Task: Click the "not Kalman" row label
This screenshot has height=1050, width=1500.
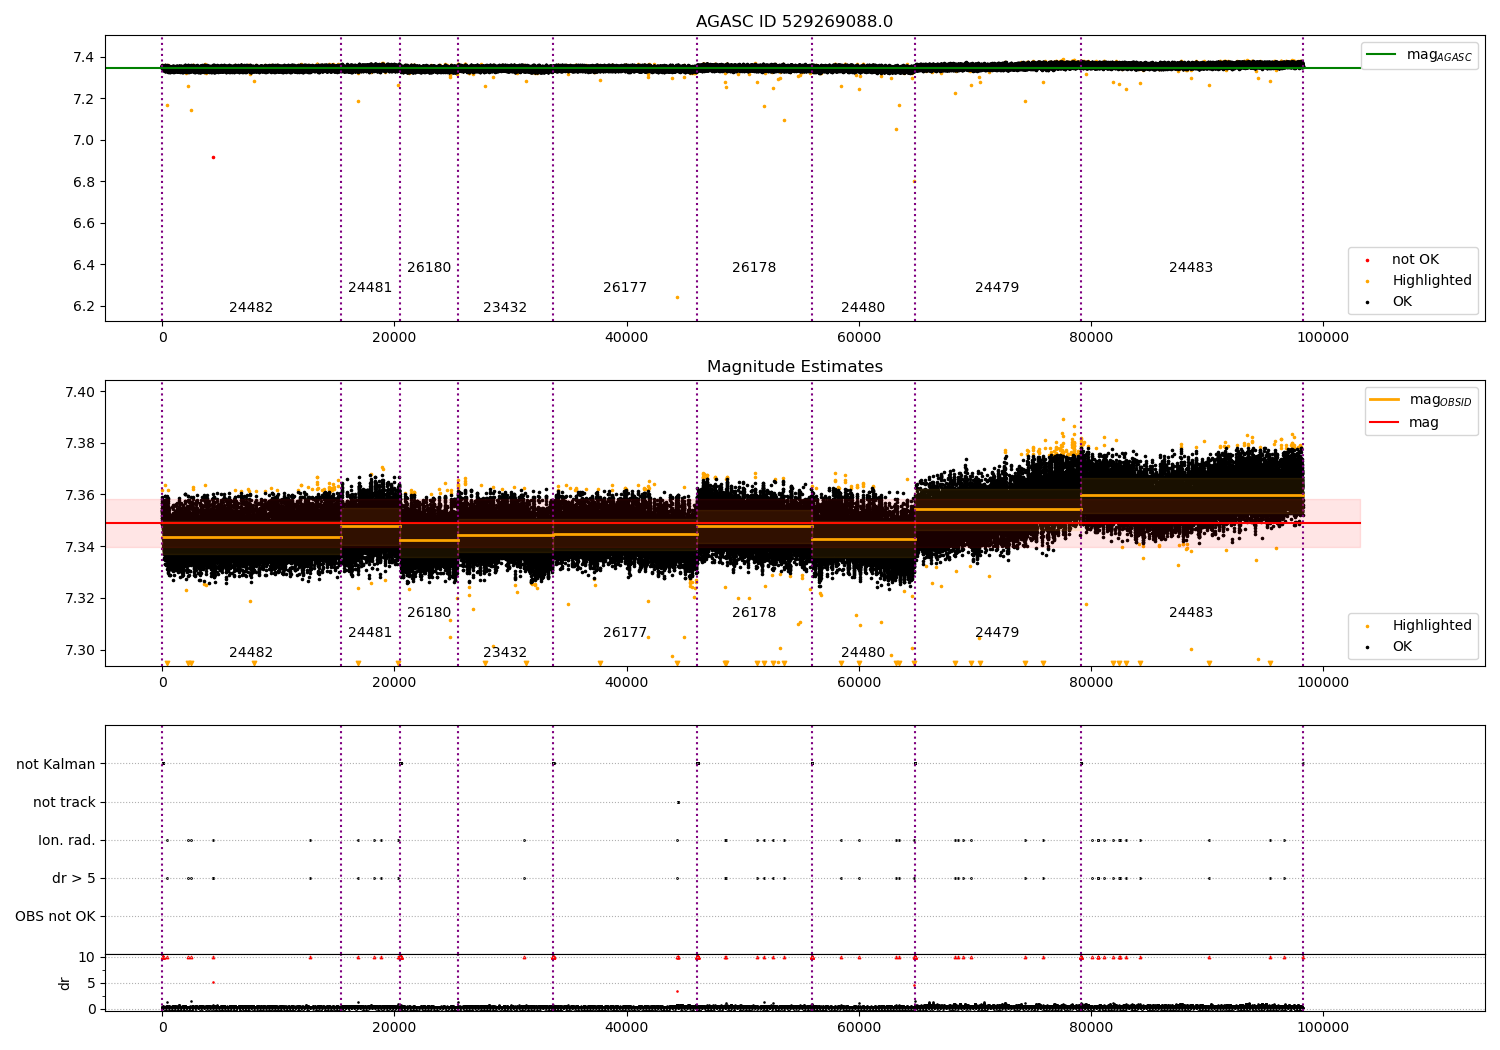Action: coord(56,765)
